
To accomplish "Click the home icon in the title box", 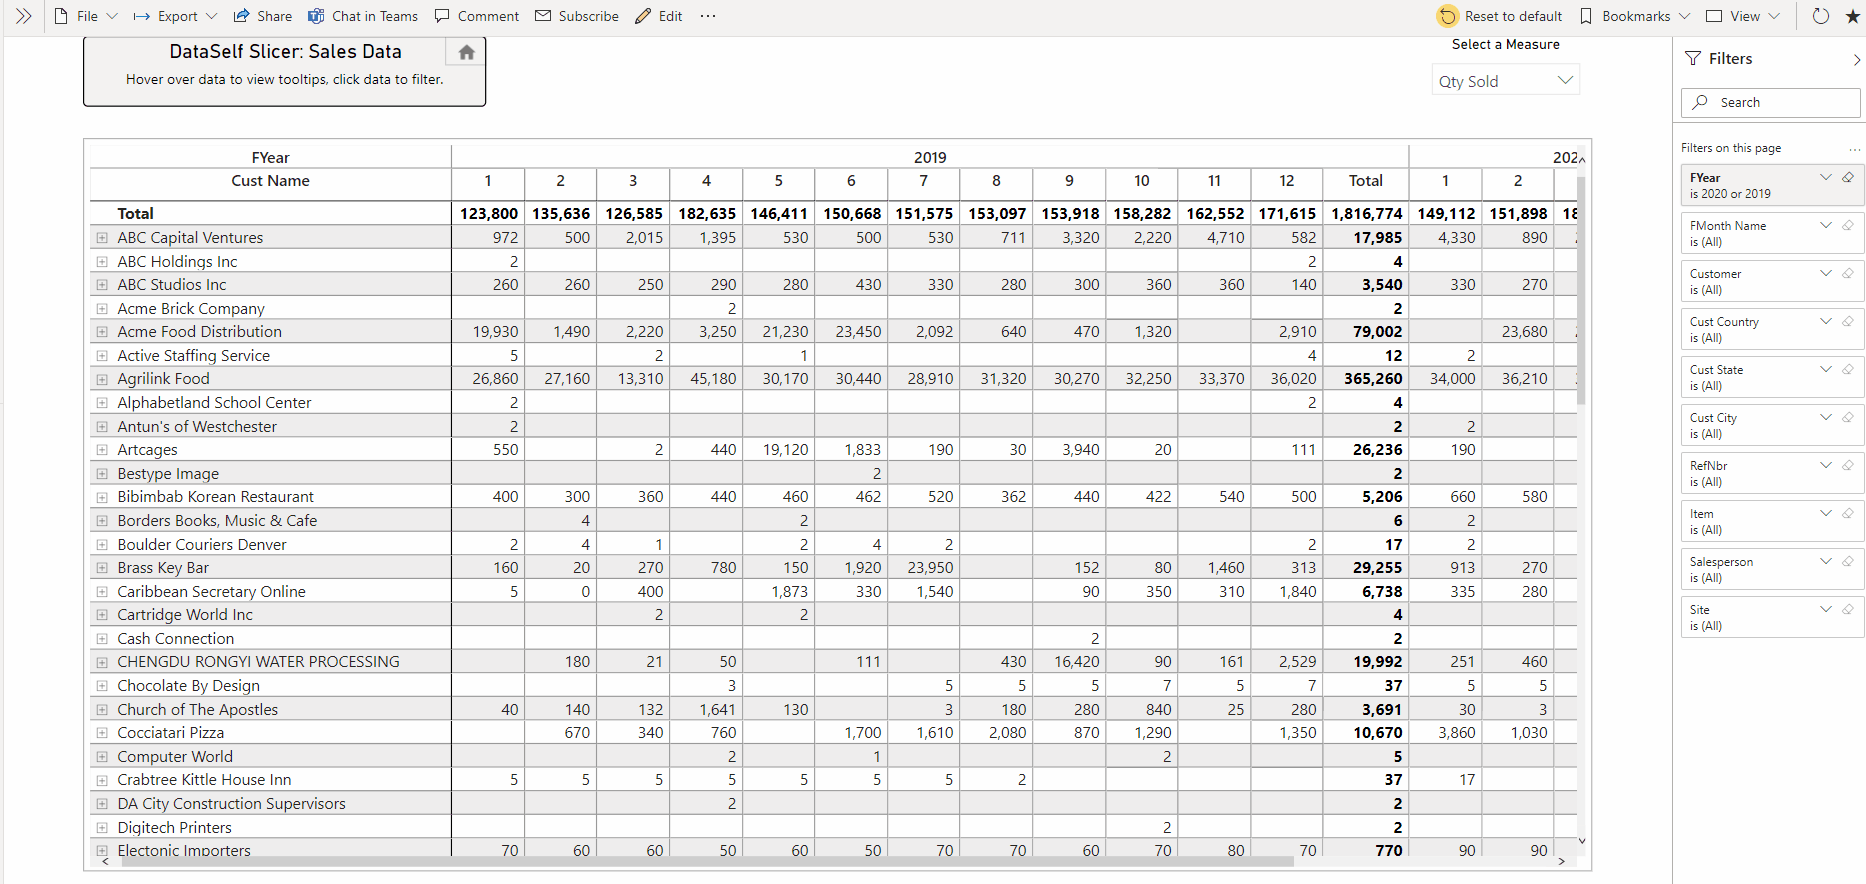I will [466, 53].
